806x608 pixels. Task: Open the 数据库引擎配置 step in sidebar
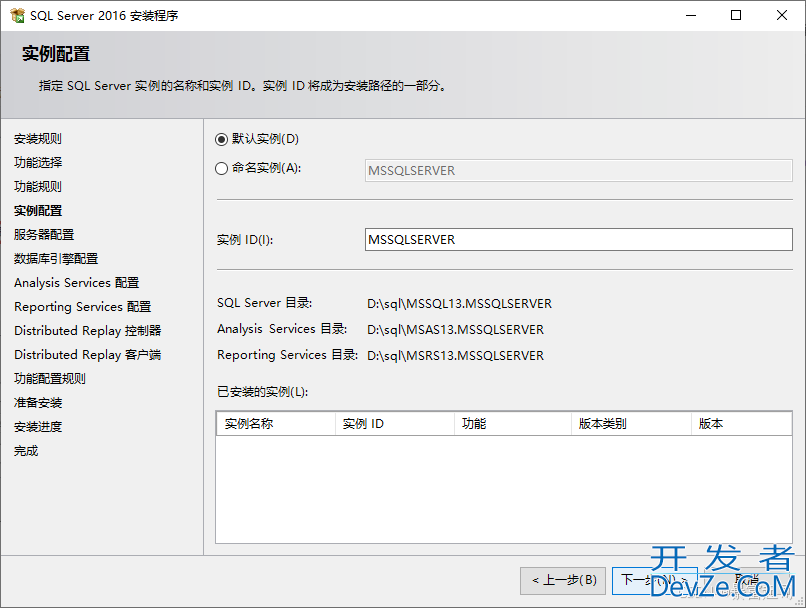click(x=56, y=259)
